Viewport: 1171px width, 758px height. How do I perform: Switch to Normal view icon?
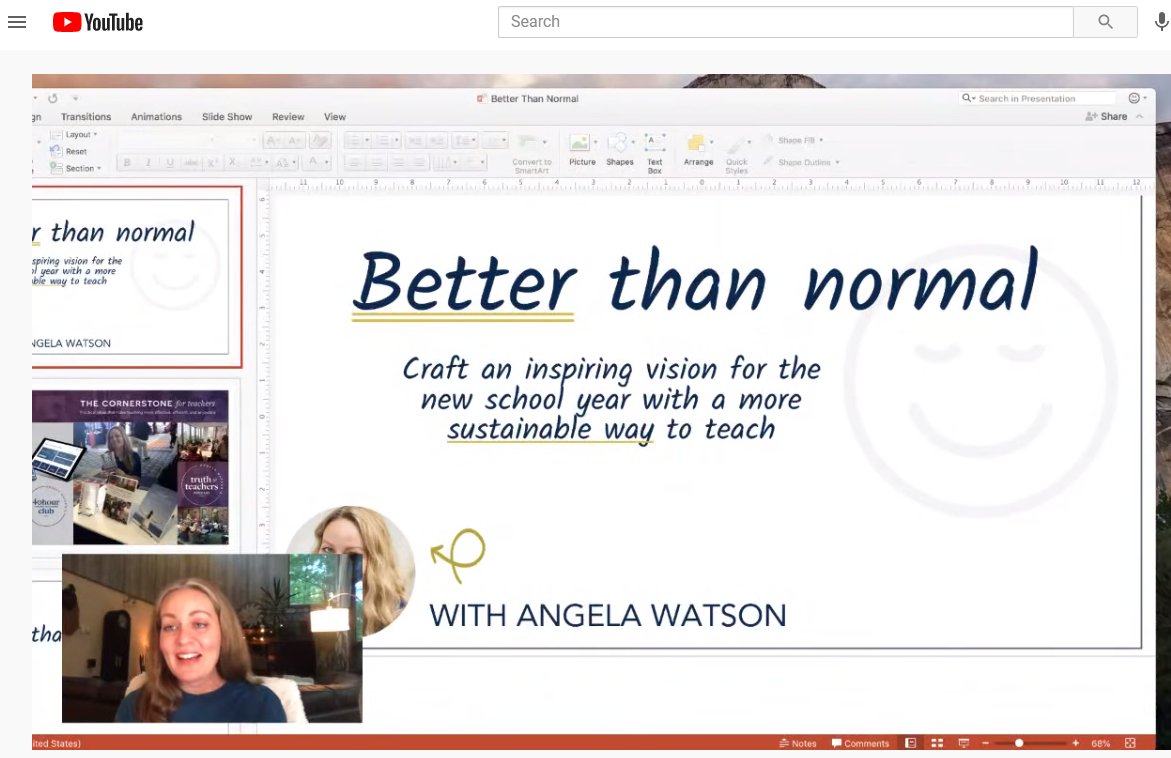(910, 743)
